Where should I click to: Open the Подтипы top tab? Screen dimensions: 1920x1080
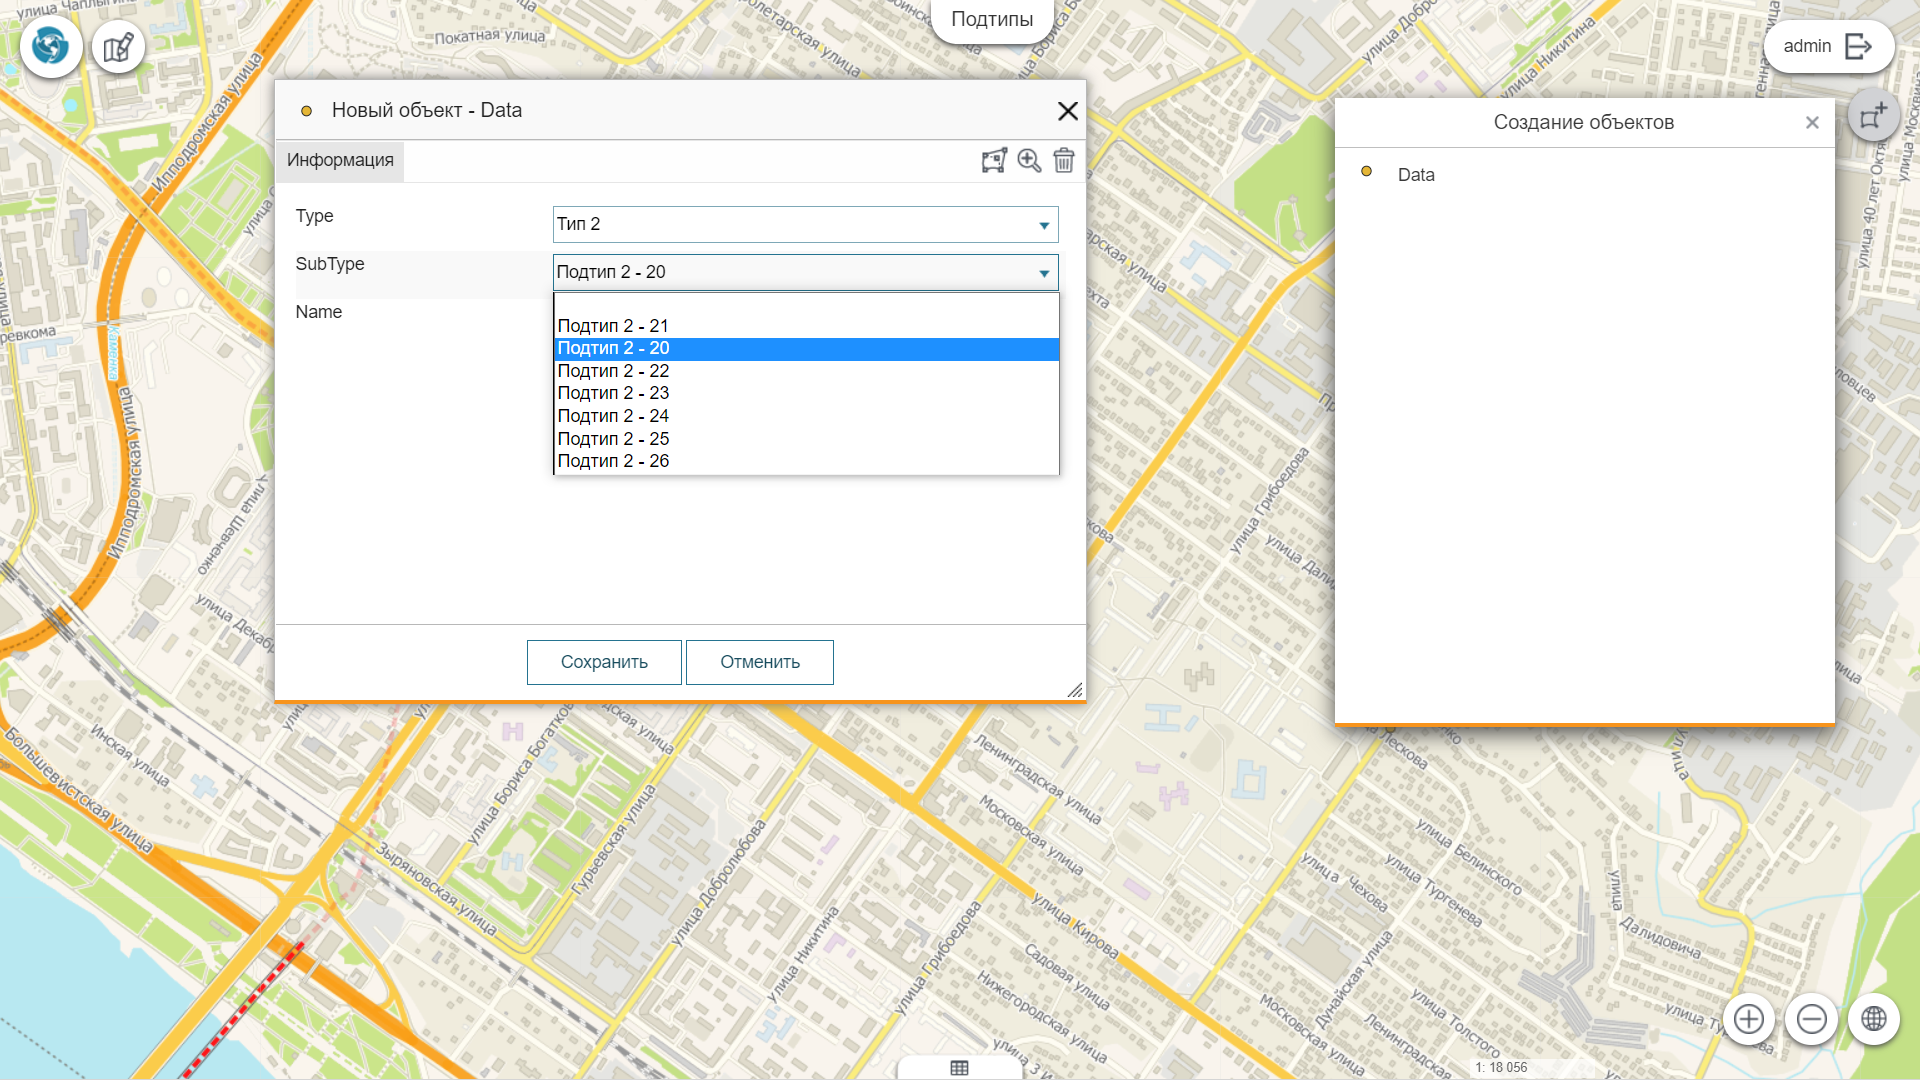pos(991,19)
